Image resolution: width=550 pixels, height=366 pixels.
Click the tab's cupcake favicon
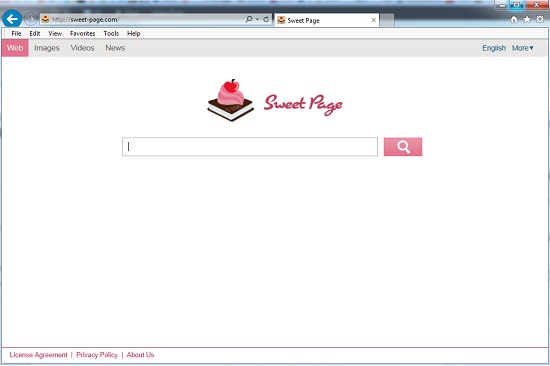281,20
